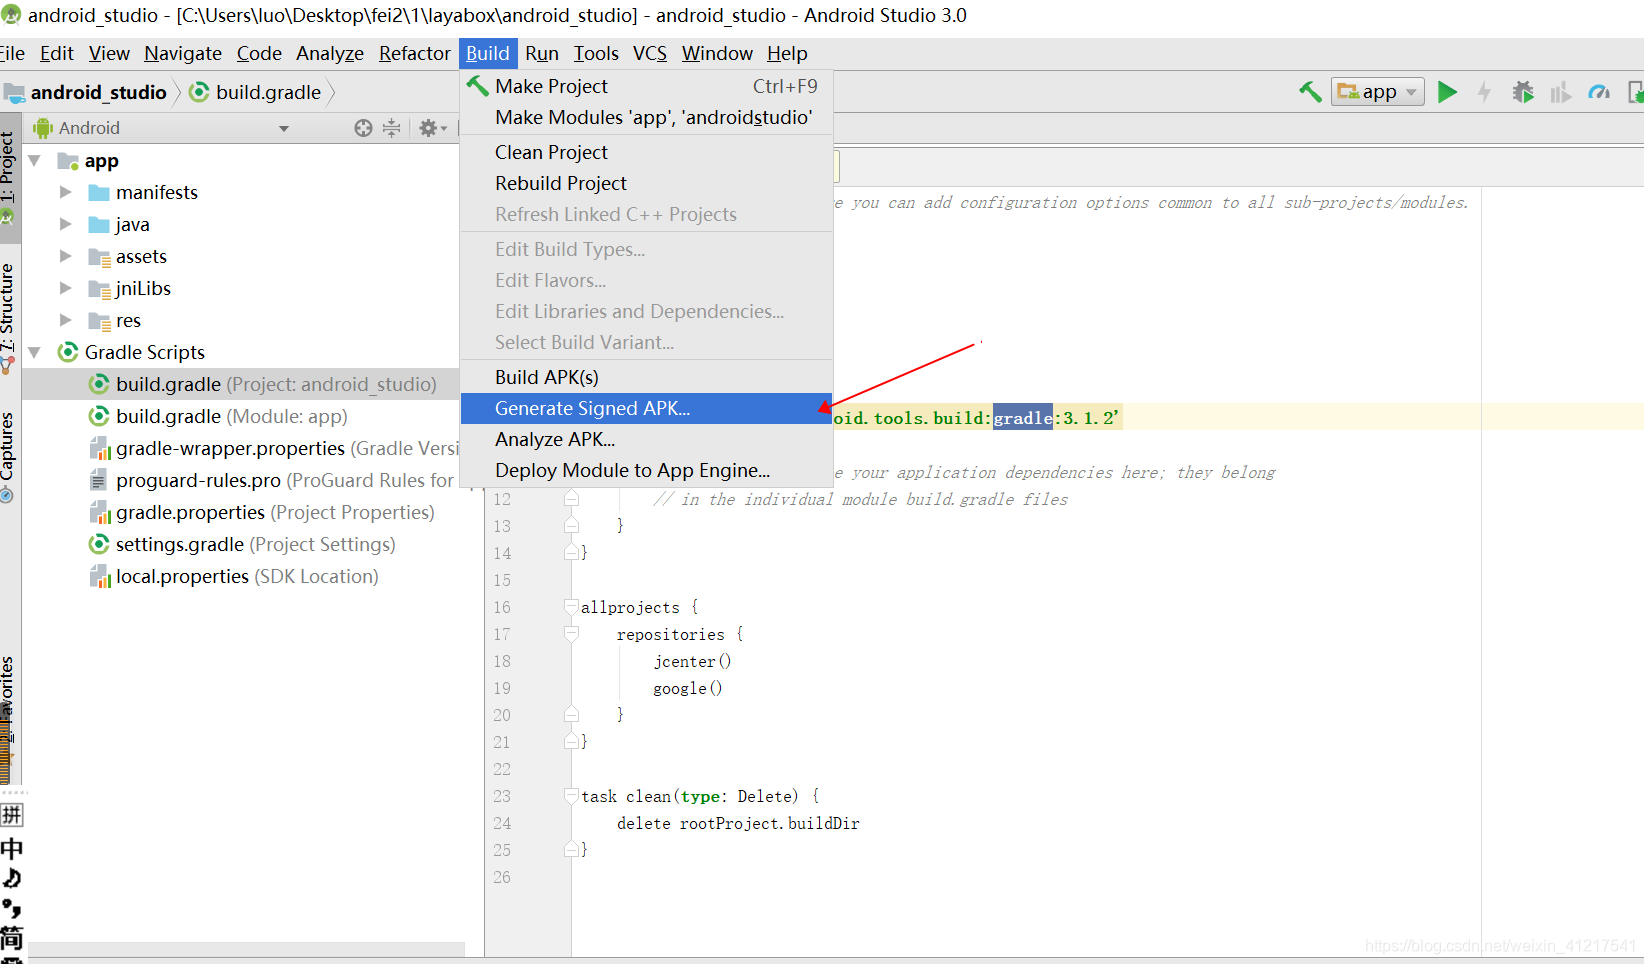Choose Make Modules 'app', 'androidstudio'
1644x964 pixels.
coord(646,117)
